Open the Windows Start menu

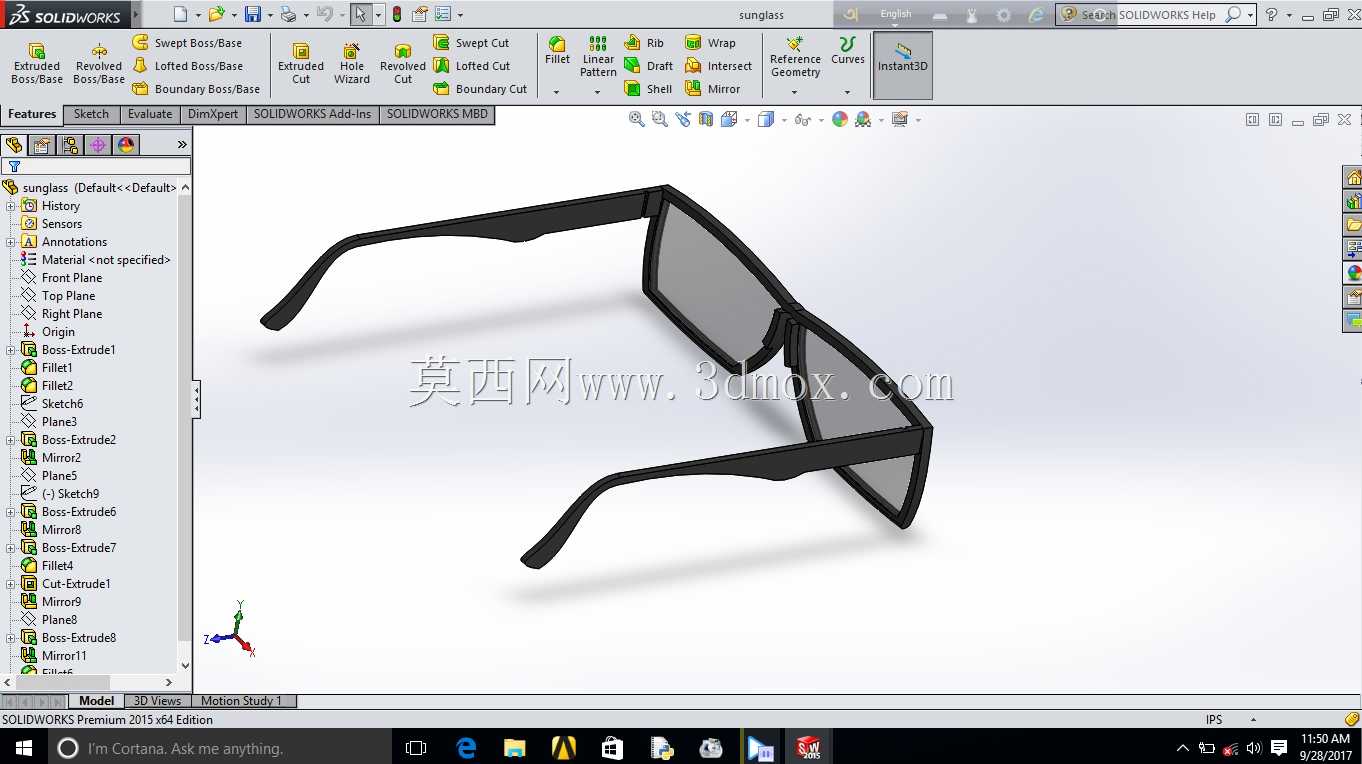pos(23,747)
